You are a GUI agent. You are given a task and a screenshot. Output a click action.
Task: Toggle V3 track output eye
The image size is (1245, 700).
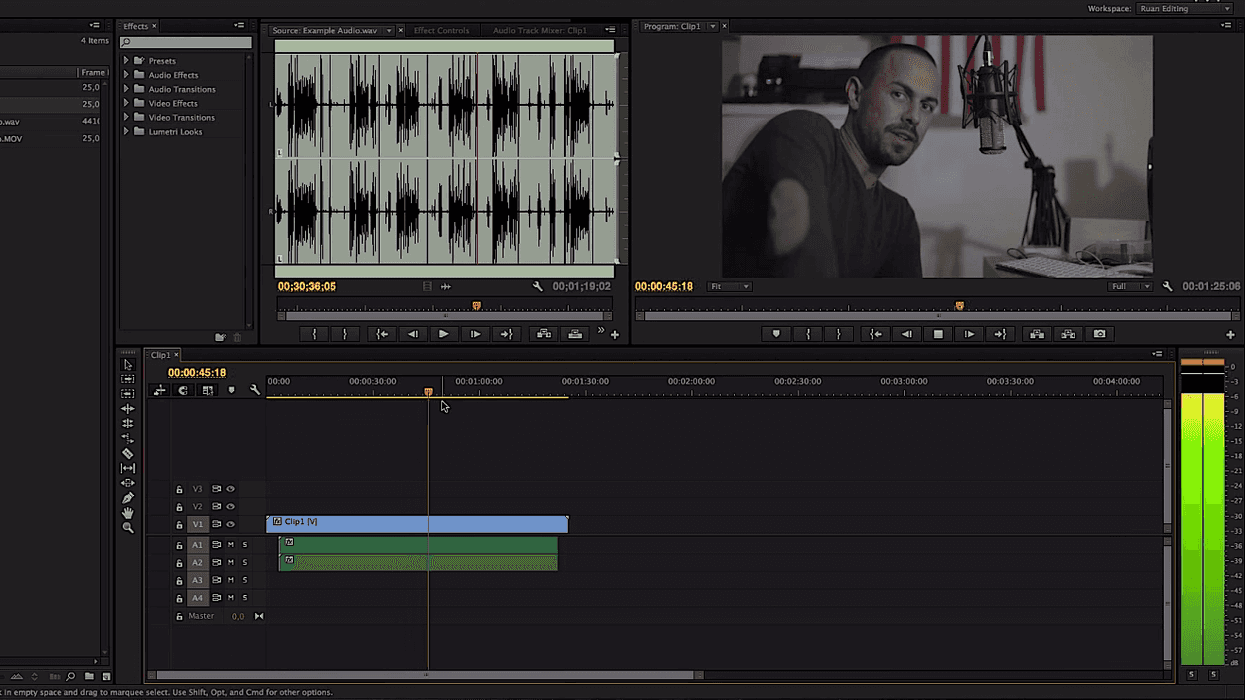point(230,489)
